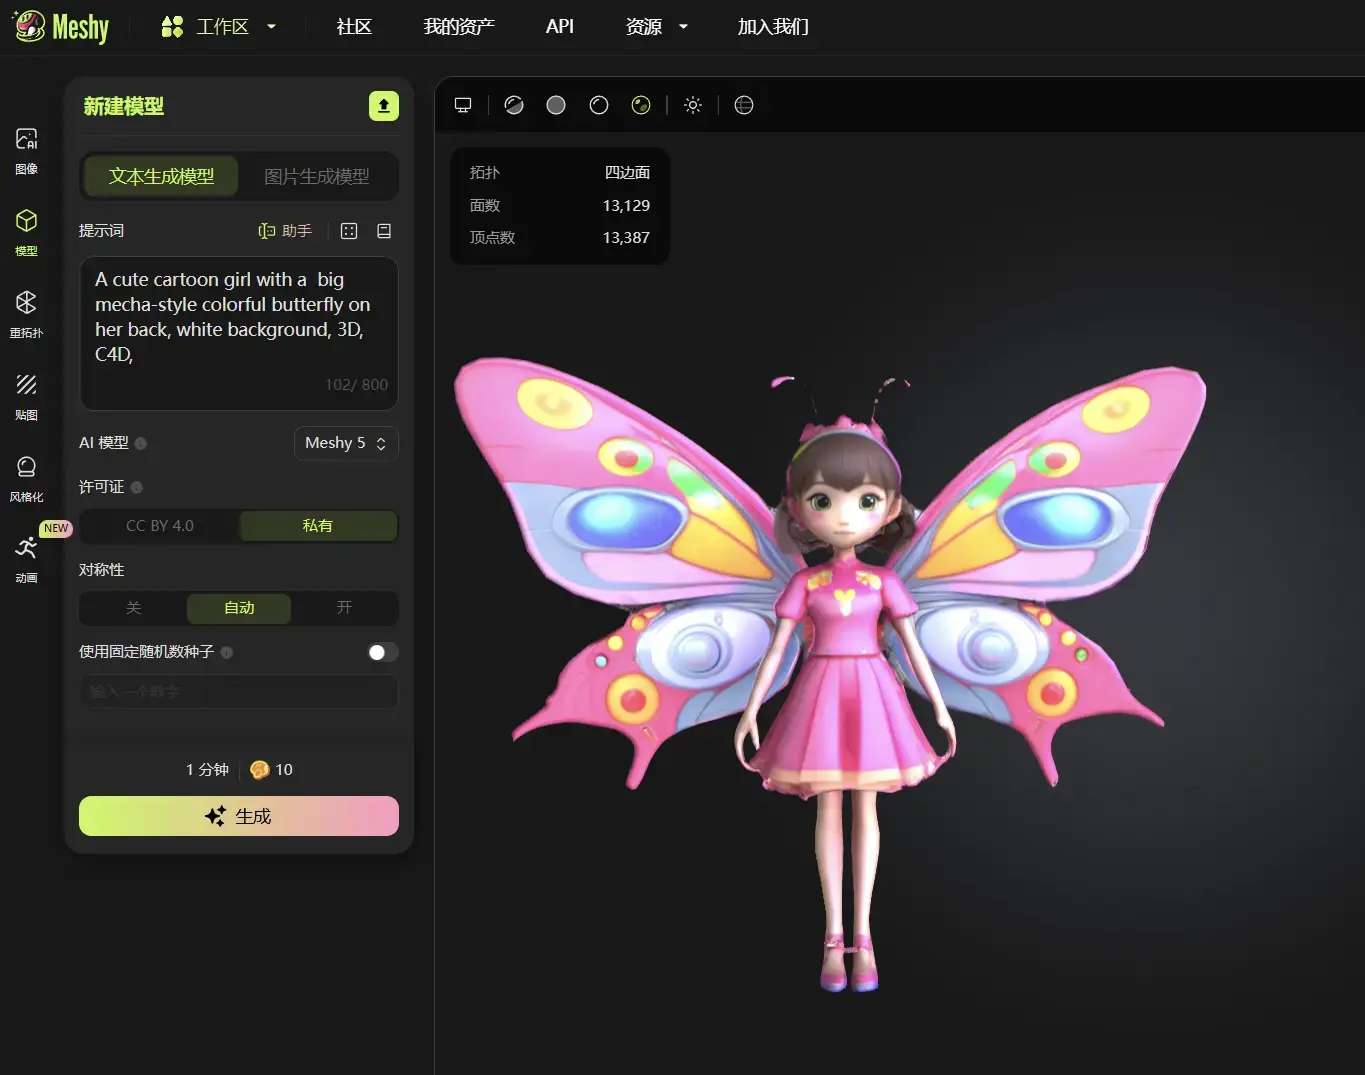Select the 贴图 icon in the sidebar
The image size is (1365, 1075).
tap(26, 395)
